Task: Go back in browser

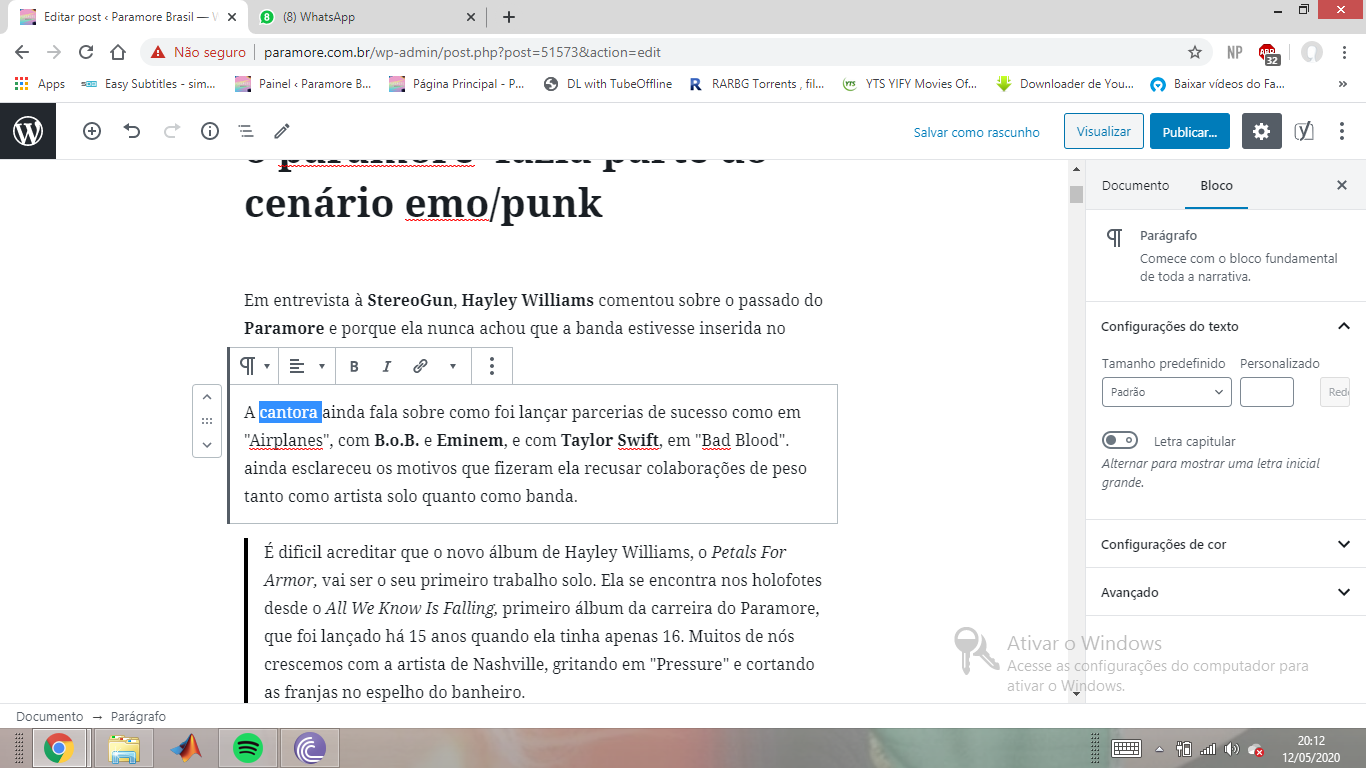Action: (x=22, y=52)
